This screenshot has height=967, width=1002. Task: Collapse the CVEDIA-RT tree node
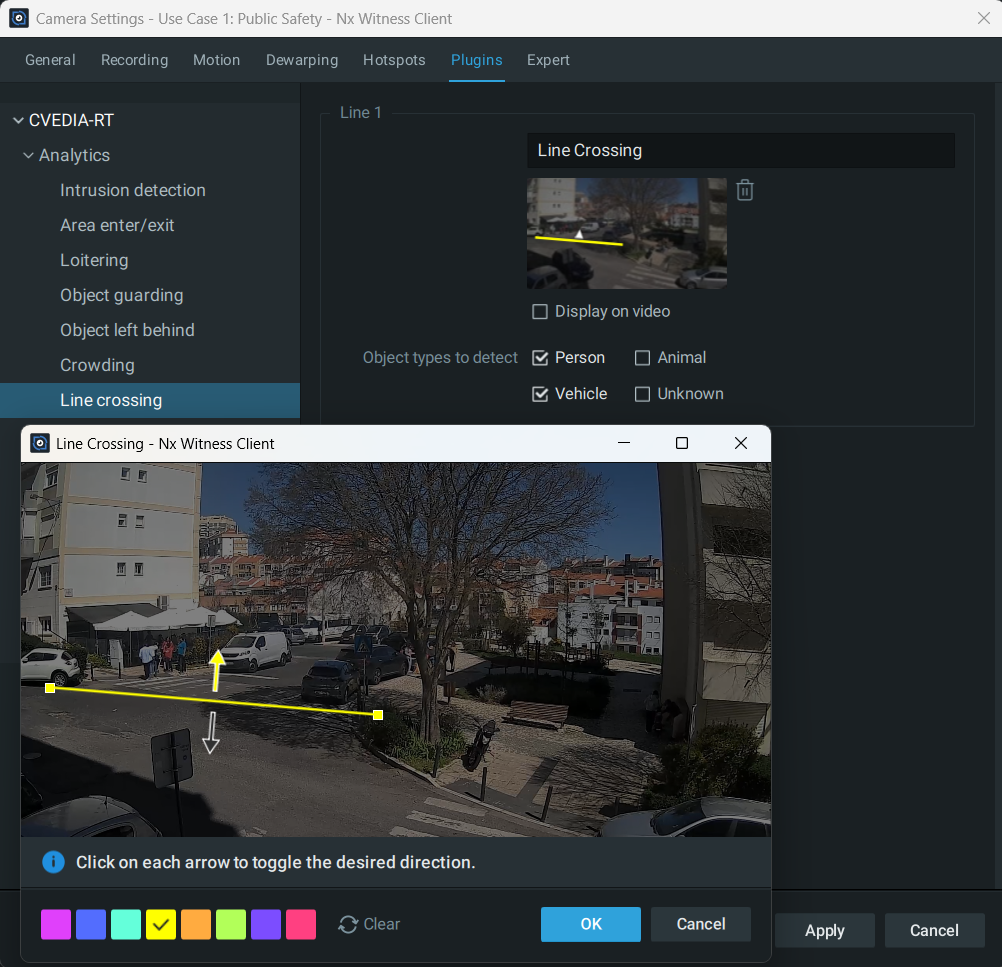tap(17, 121)
